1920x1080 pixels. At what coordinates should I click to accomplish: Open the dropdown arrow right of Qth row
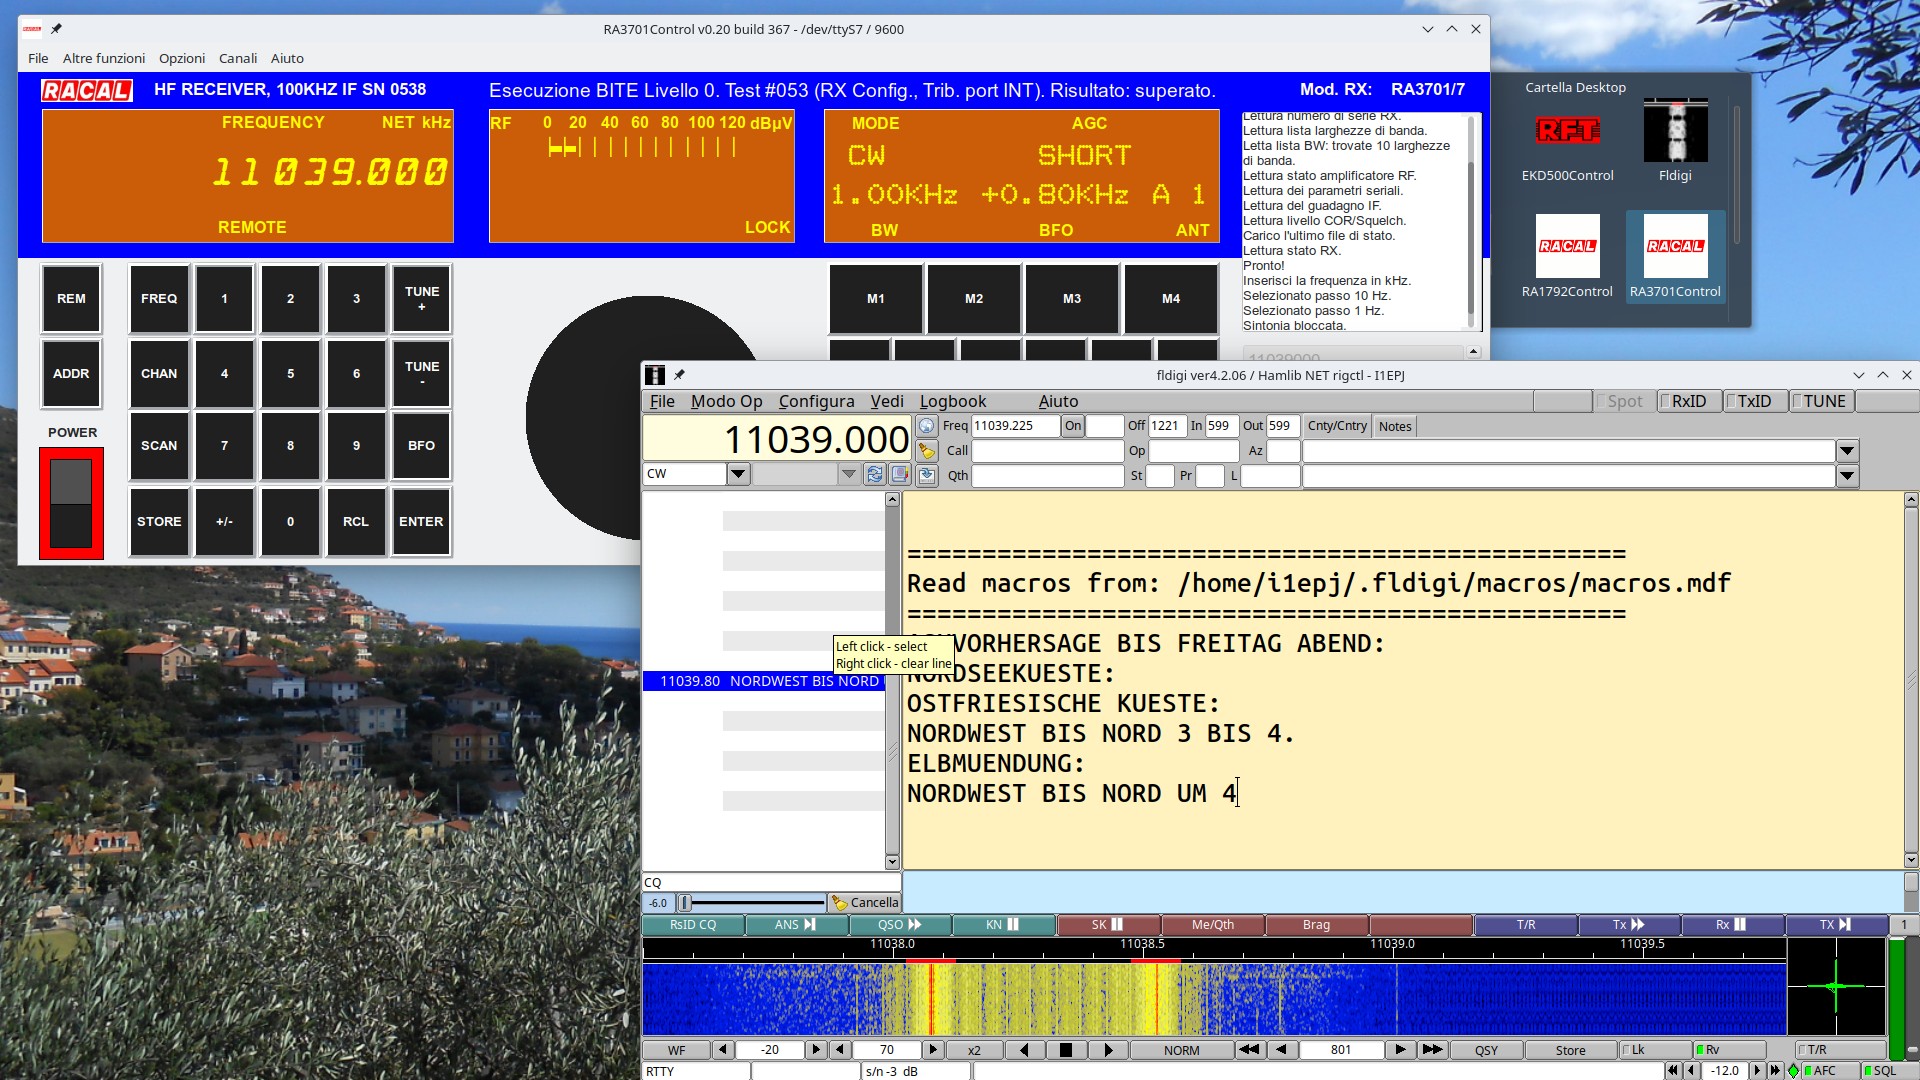pyautogui.click(x=1846, y=476)
